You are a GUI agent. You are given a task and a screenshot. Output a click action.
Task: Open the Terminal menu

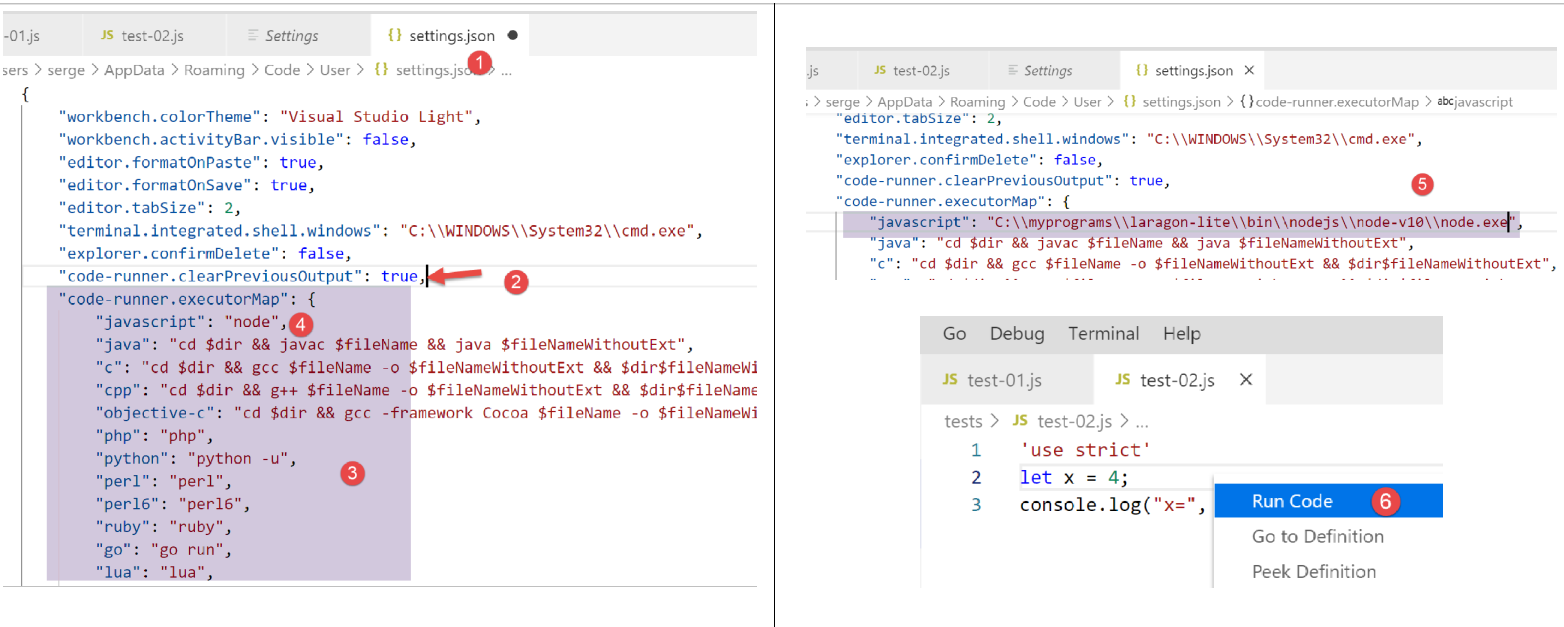pyautogui.click(x=1103, y=334)
